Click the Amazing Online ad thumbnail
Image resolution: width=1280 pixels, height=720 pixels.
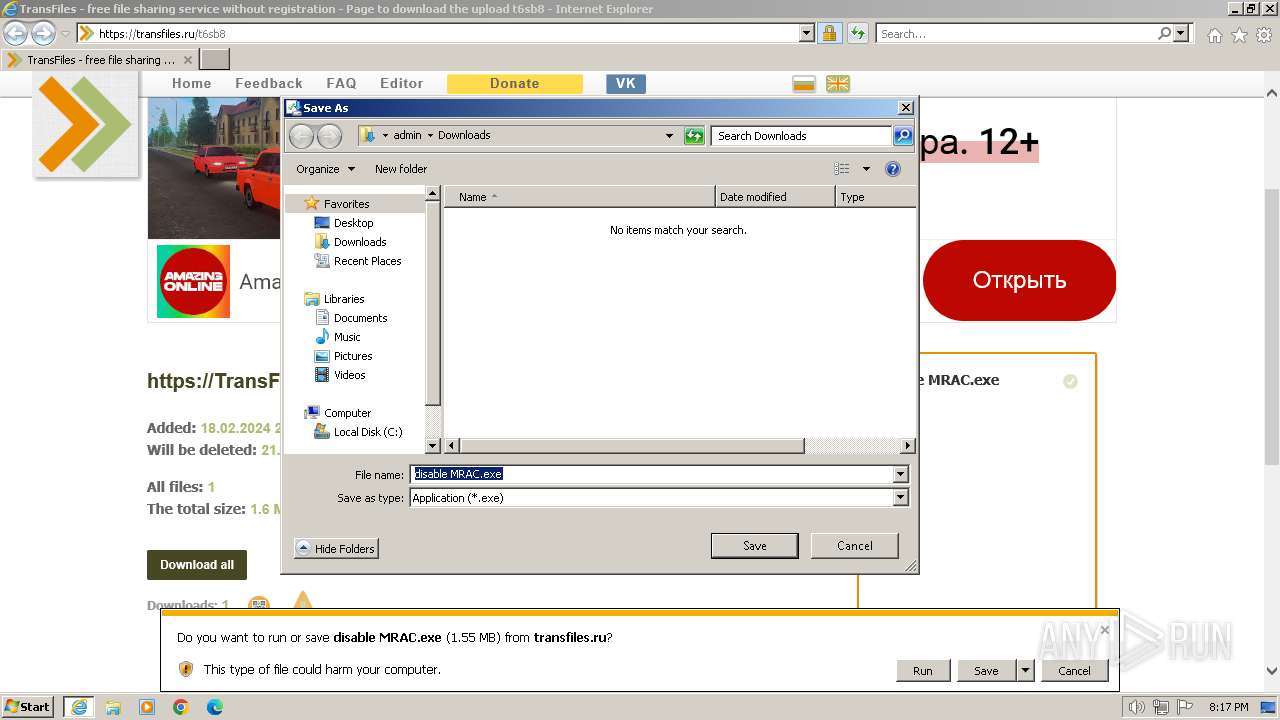coord(193,281)
